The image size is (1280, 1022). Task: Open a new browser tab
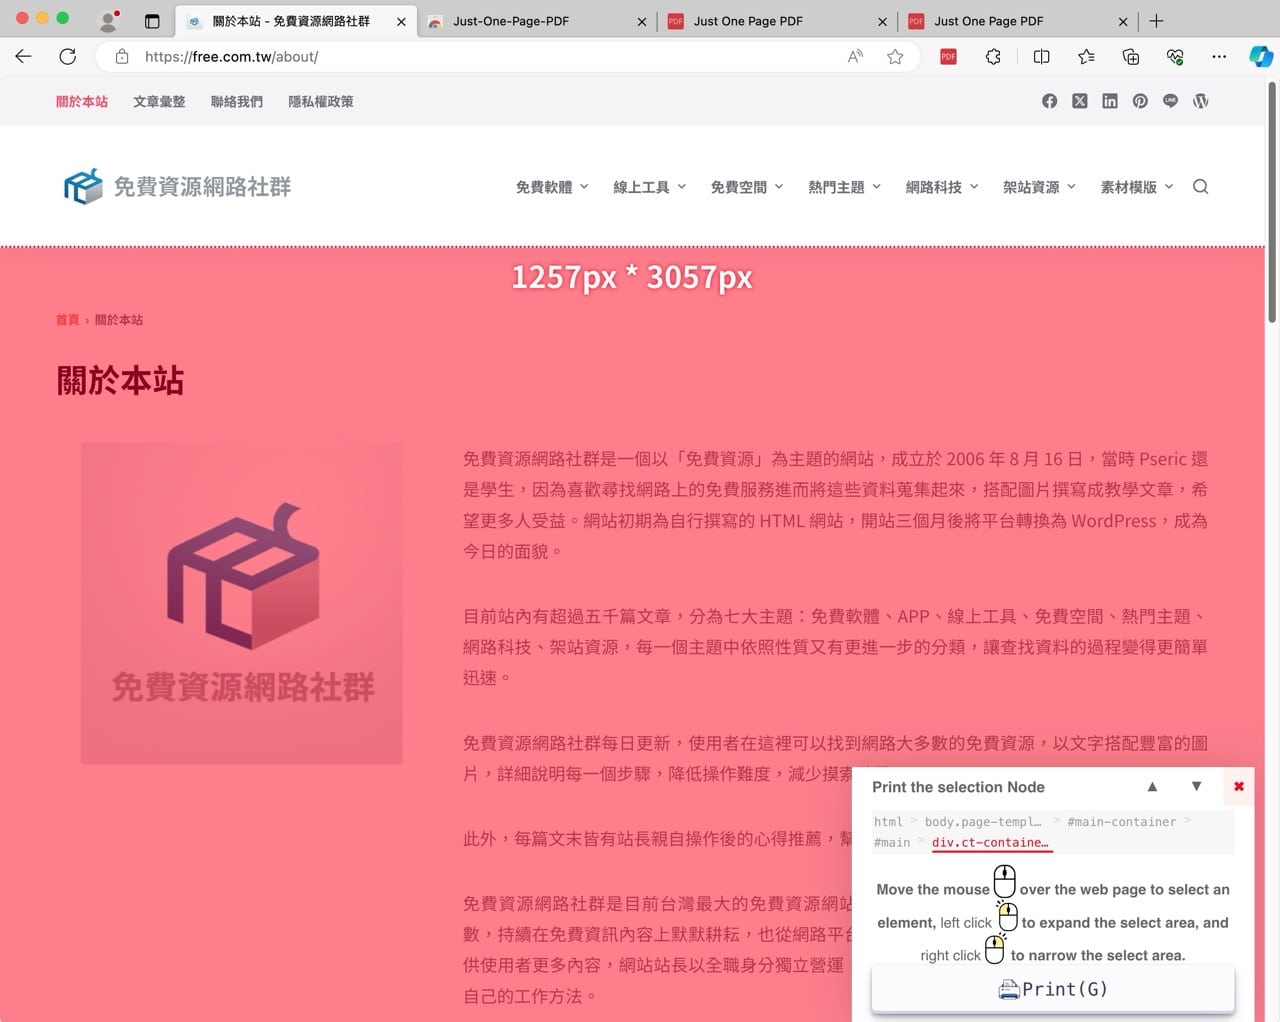click(x=1156, y=21)
